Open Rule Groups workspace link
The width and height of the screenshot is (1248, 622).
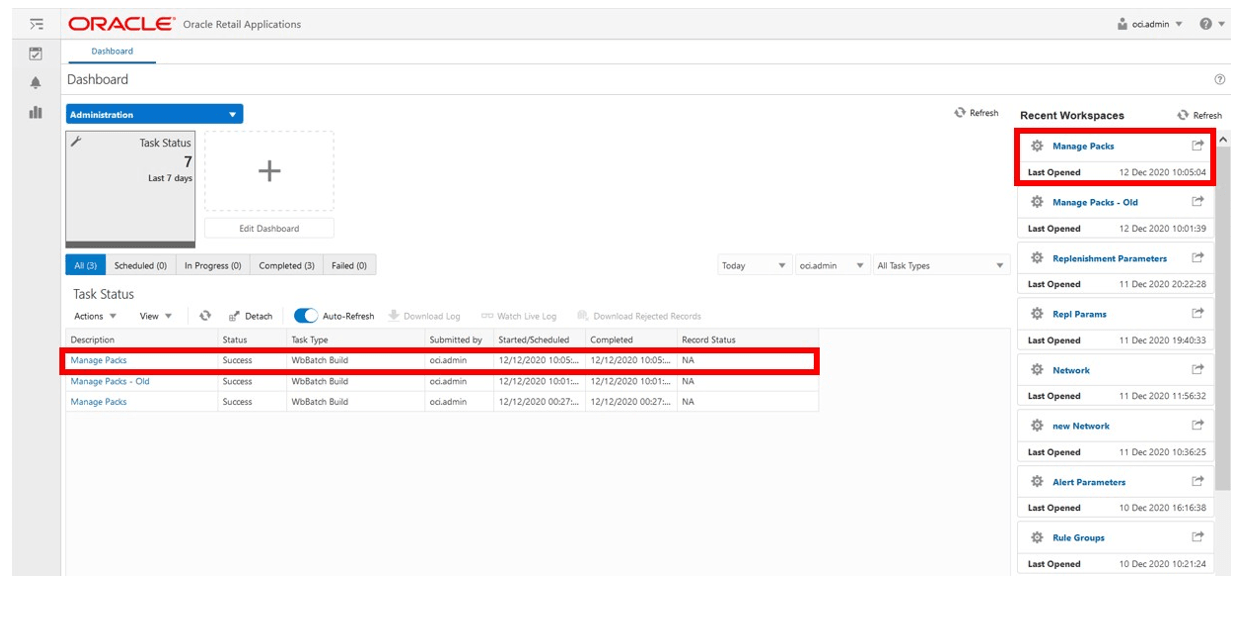[x=1079, y=538]
